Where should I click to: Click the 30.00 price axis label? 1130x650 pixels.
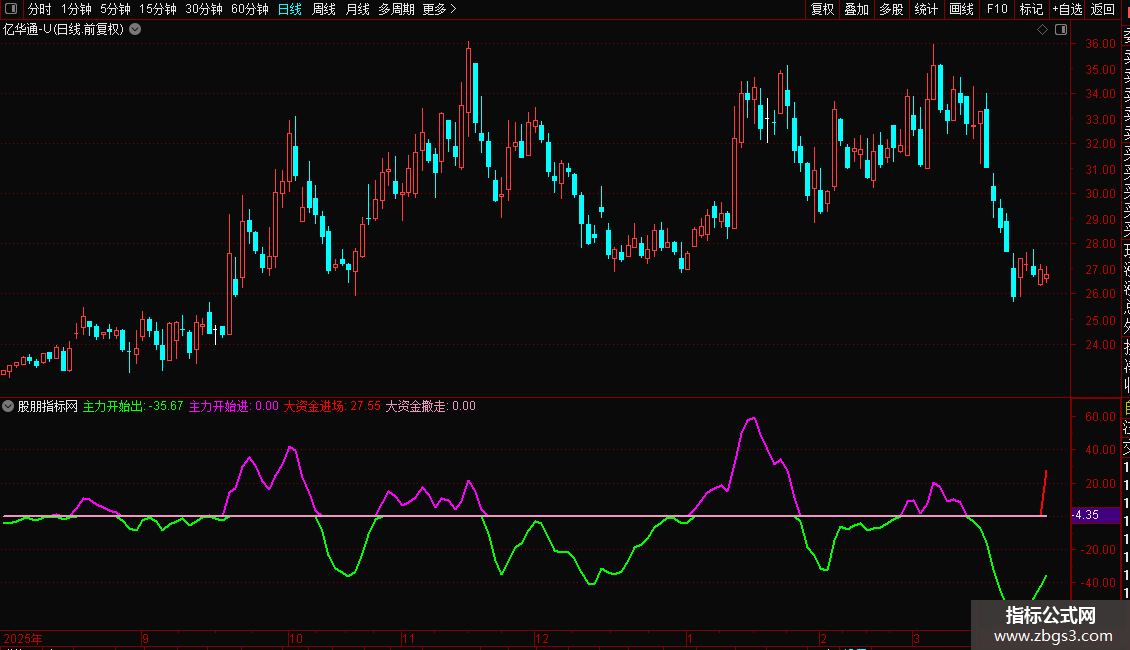1100,194
